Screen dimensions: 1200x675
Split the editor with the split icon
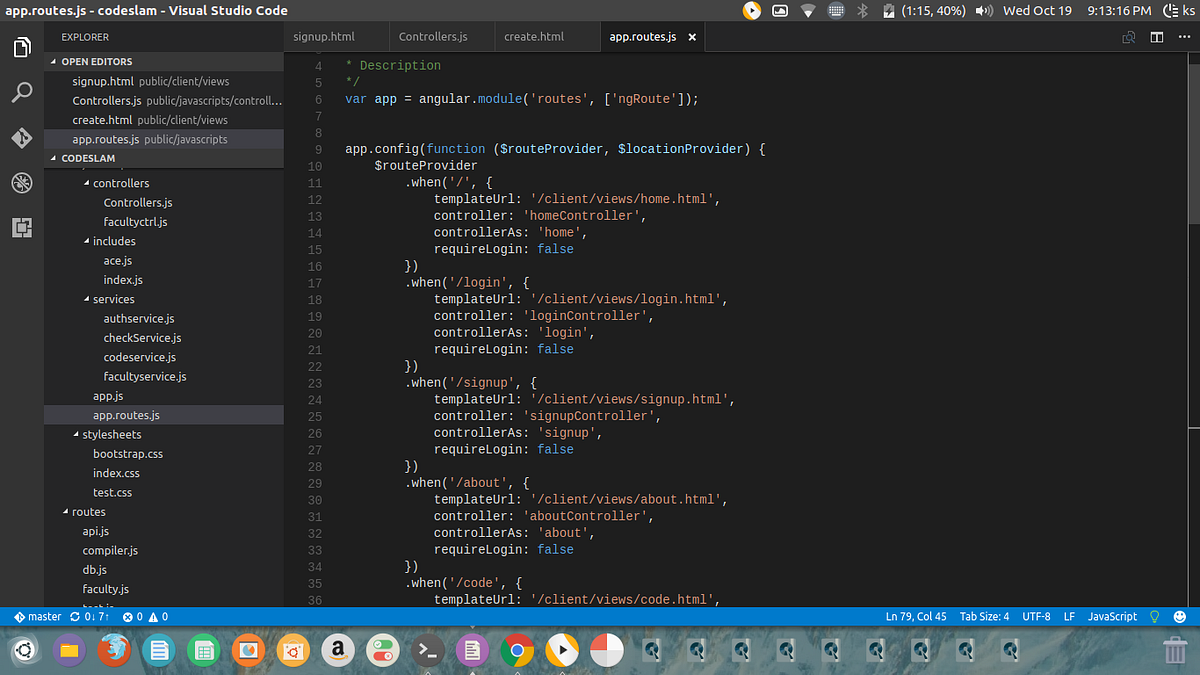click(x=1157, y=37)
